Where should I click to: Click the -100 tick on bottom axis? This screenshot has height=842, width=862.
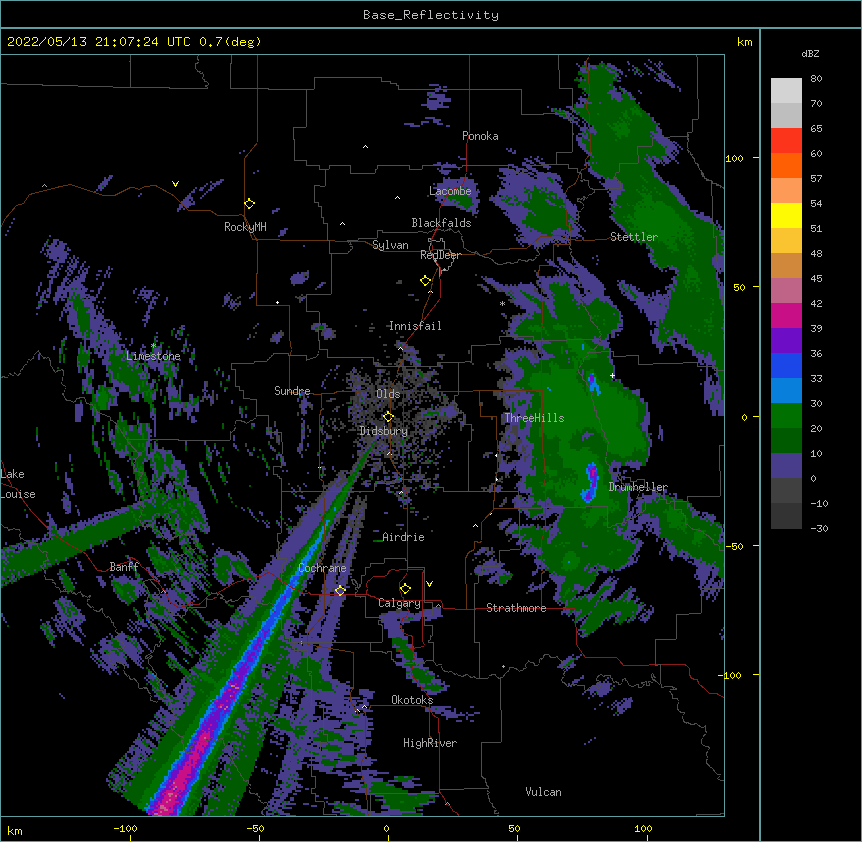[x=125, y=828]
